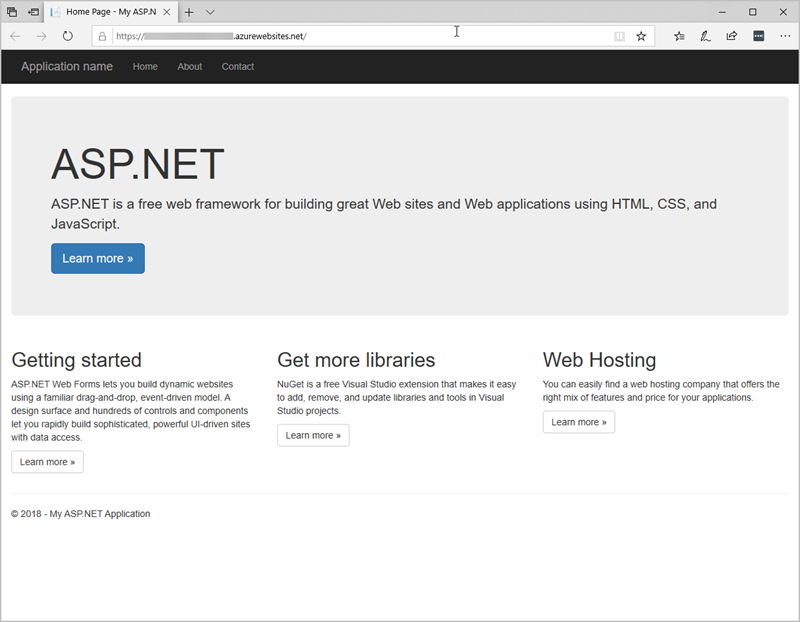The image size is (800, 622).
Task: Open the Favorites hub icon
Action: 679,36
